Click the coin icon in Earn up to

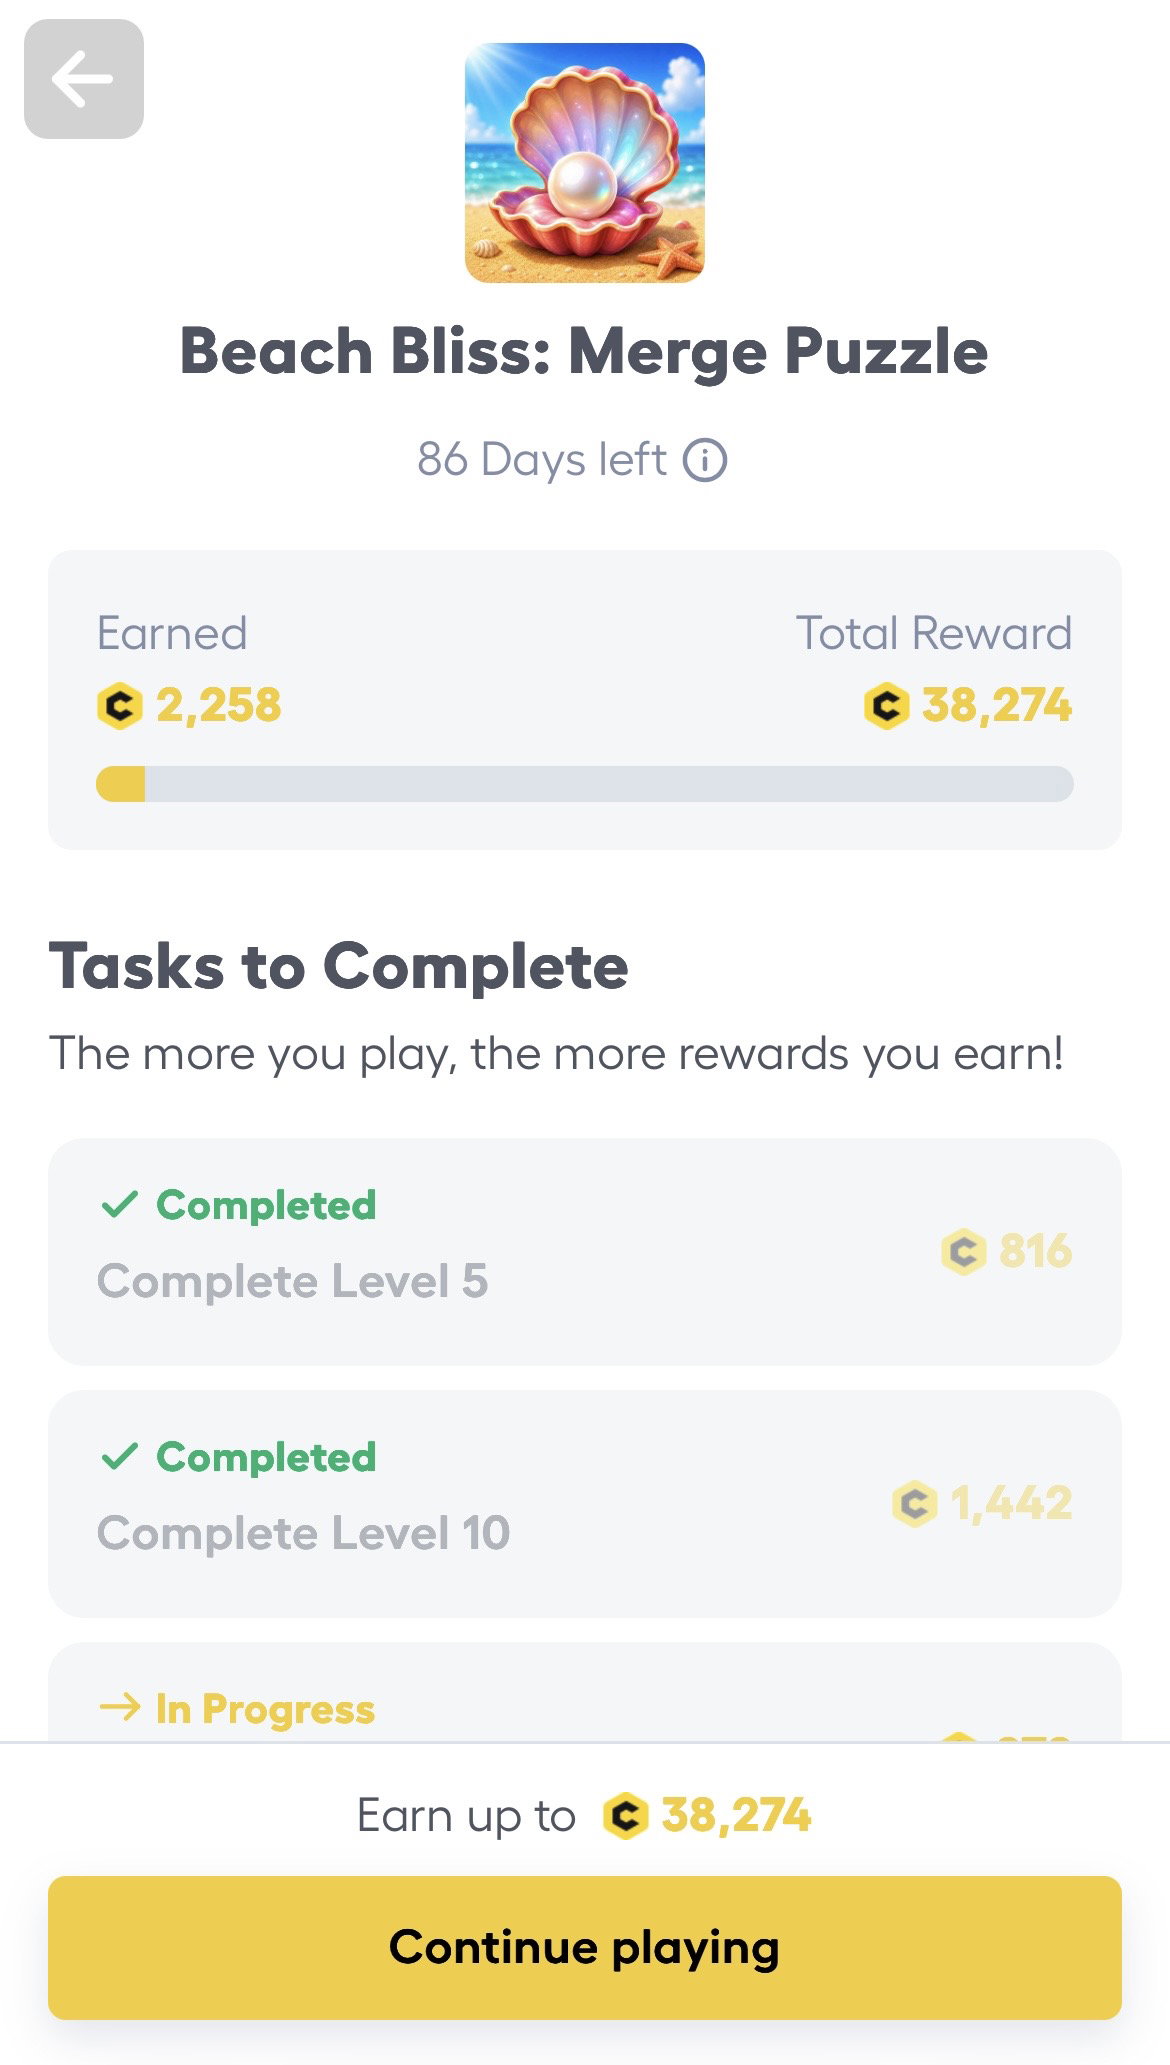(626, 1815)
